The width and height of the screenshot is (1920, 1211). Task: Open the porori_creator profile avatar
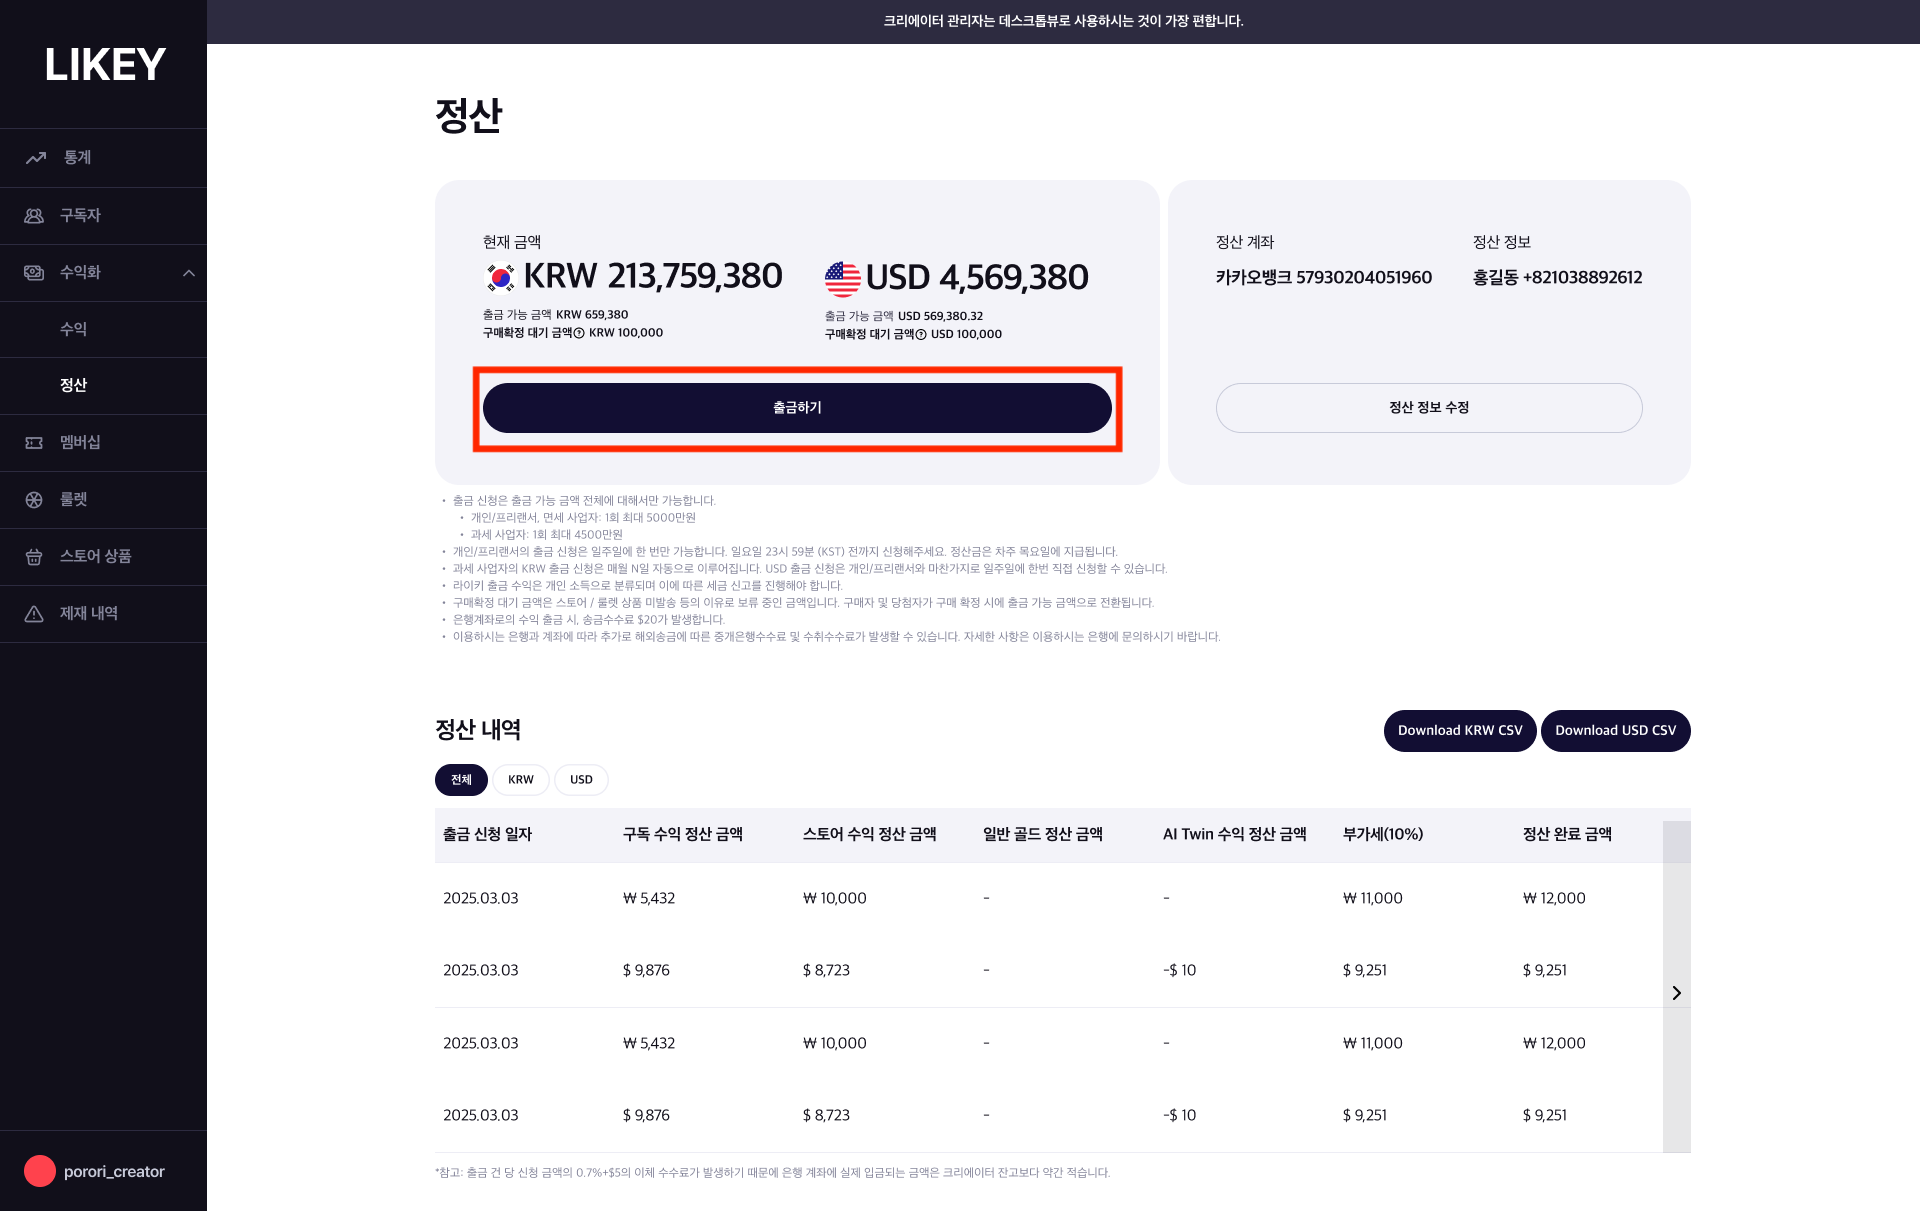click(40, 1171)
